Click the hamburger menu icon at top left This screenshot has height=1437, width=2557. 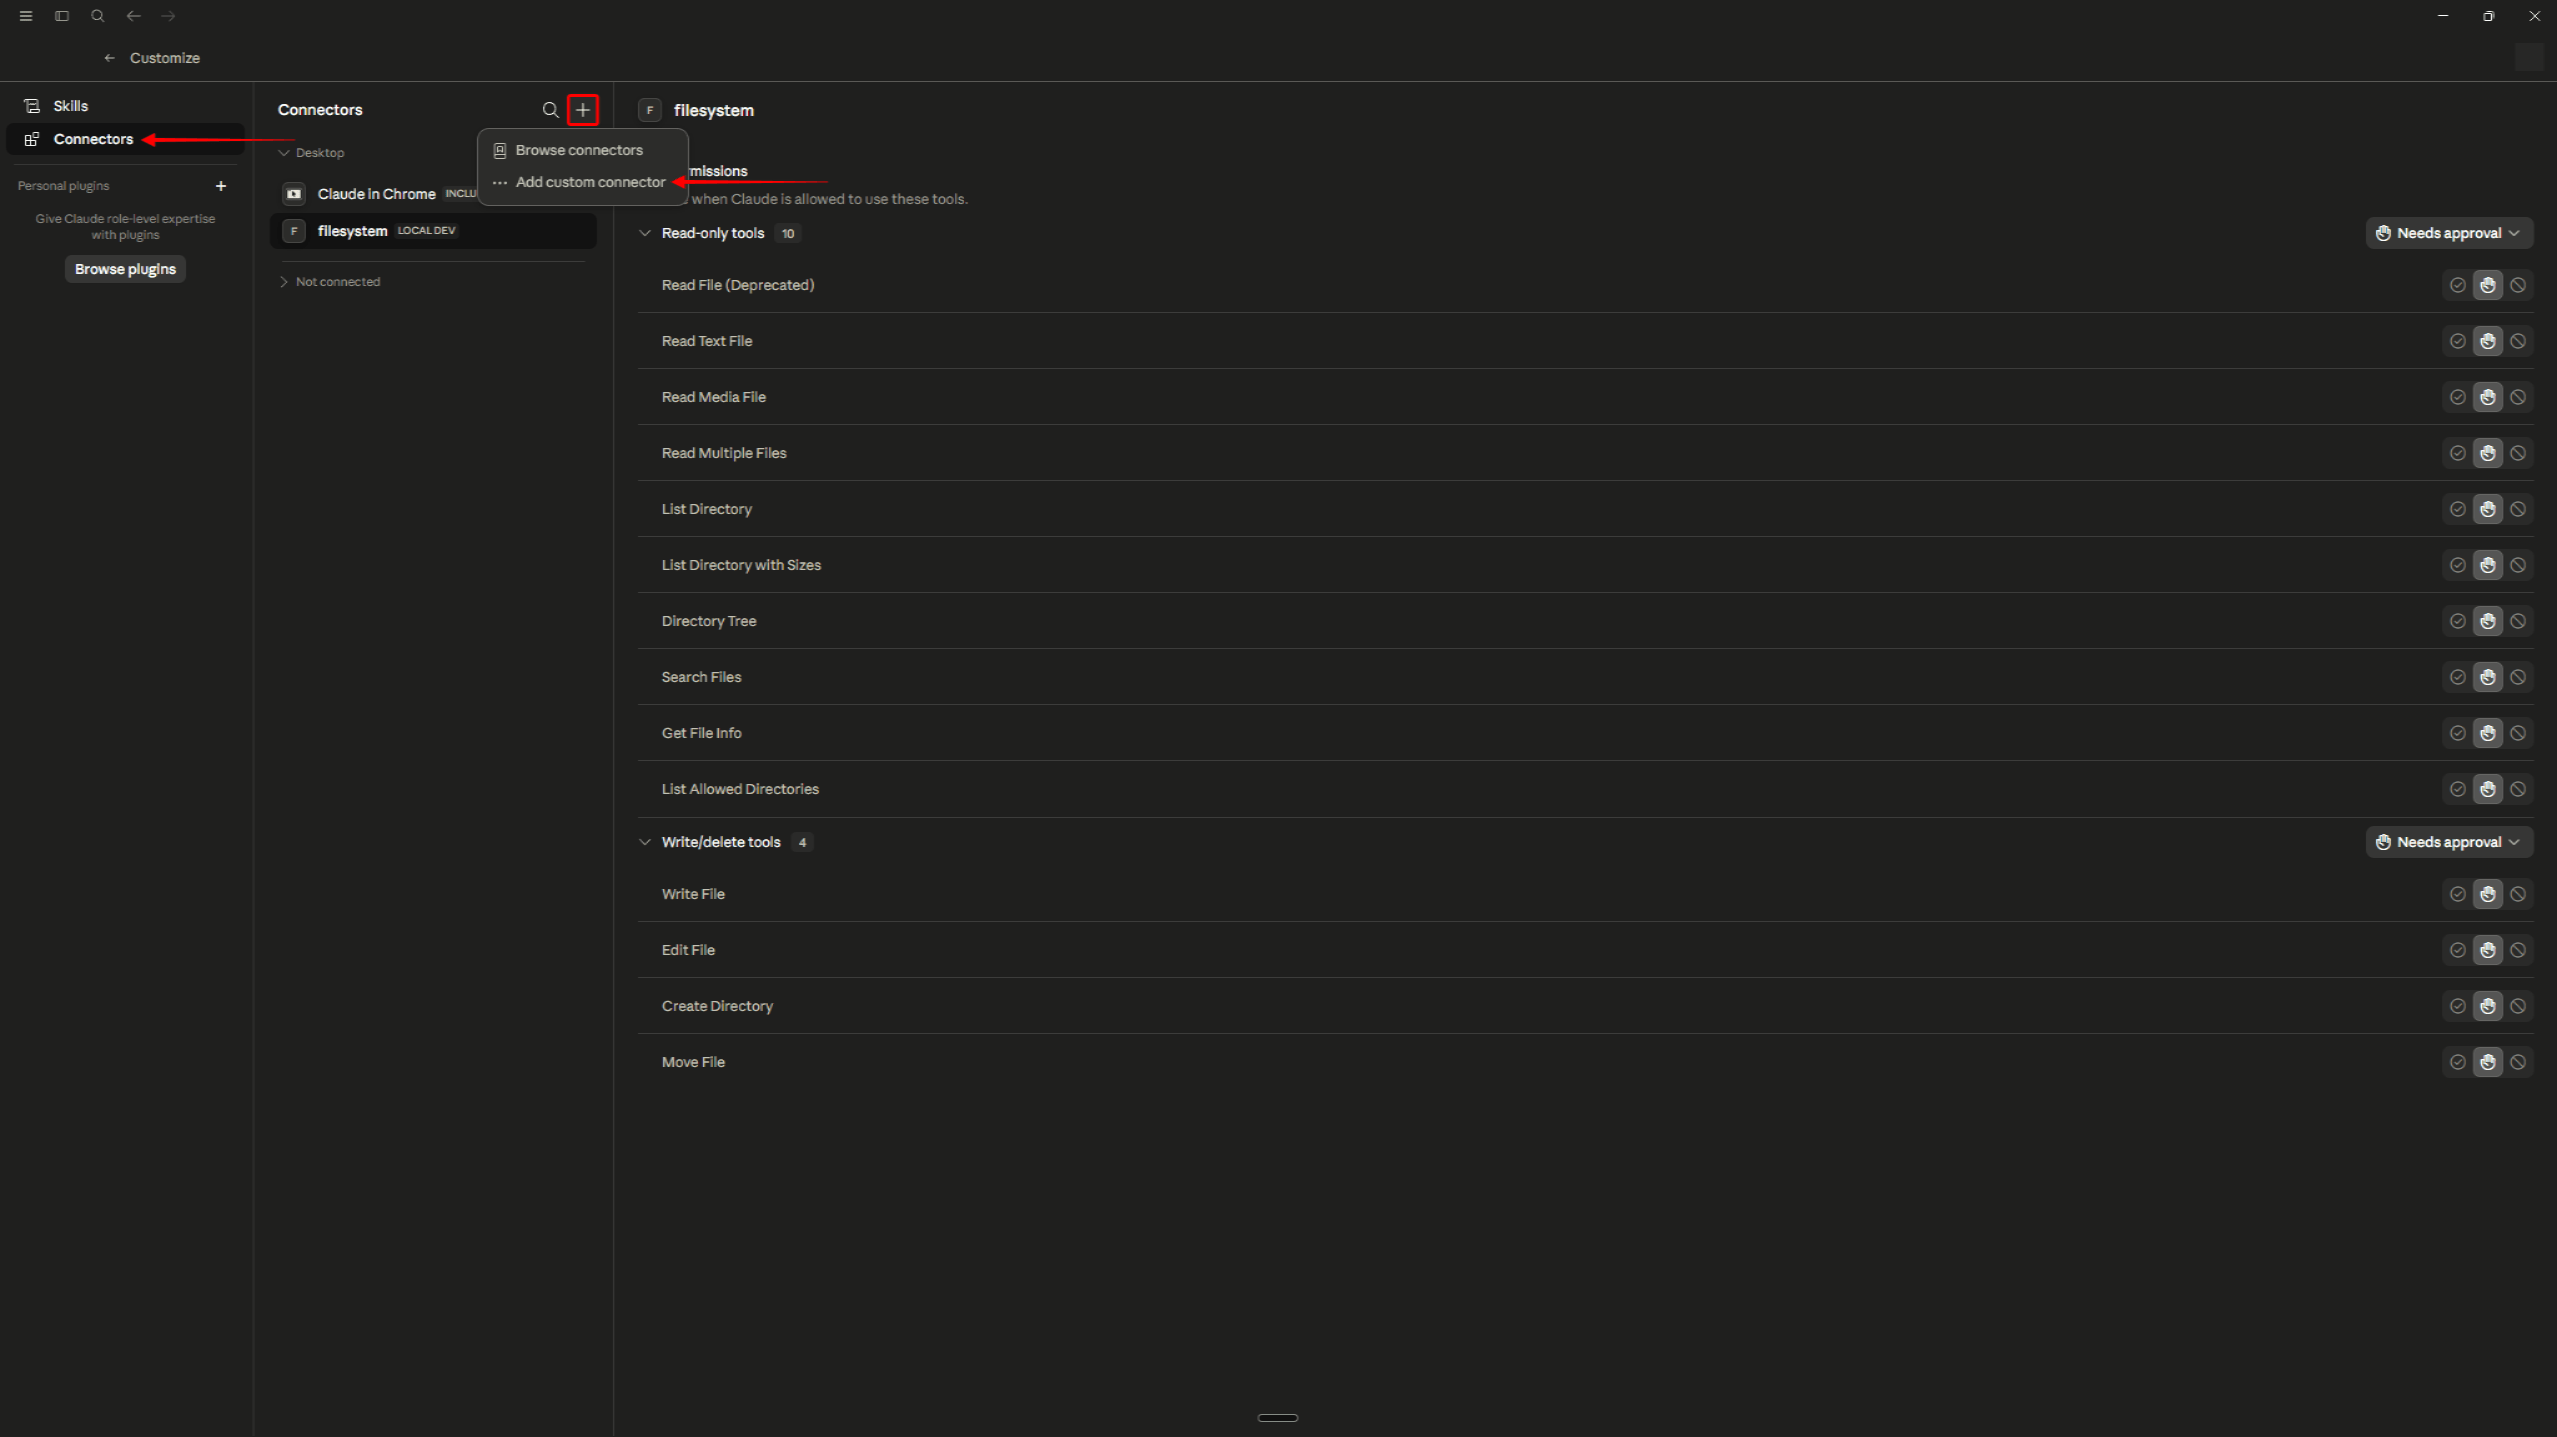coord(26,16)
